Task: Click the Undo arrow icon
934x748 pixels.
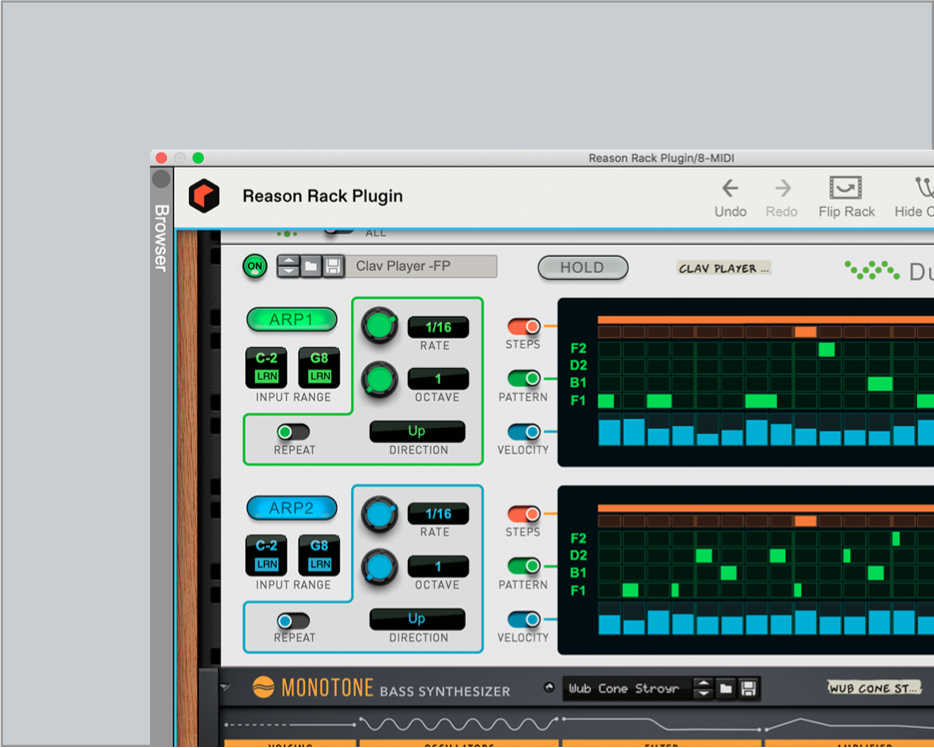Action: [730, 189]
